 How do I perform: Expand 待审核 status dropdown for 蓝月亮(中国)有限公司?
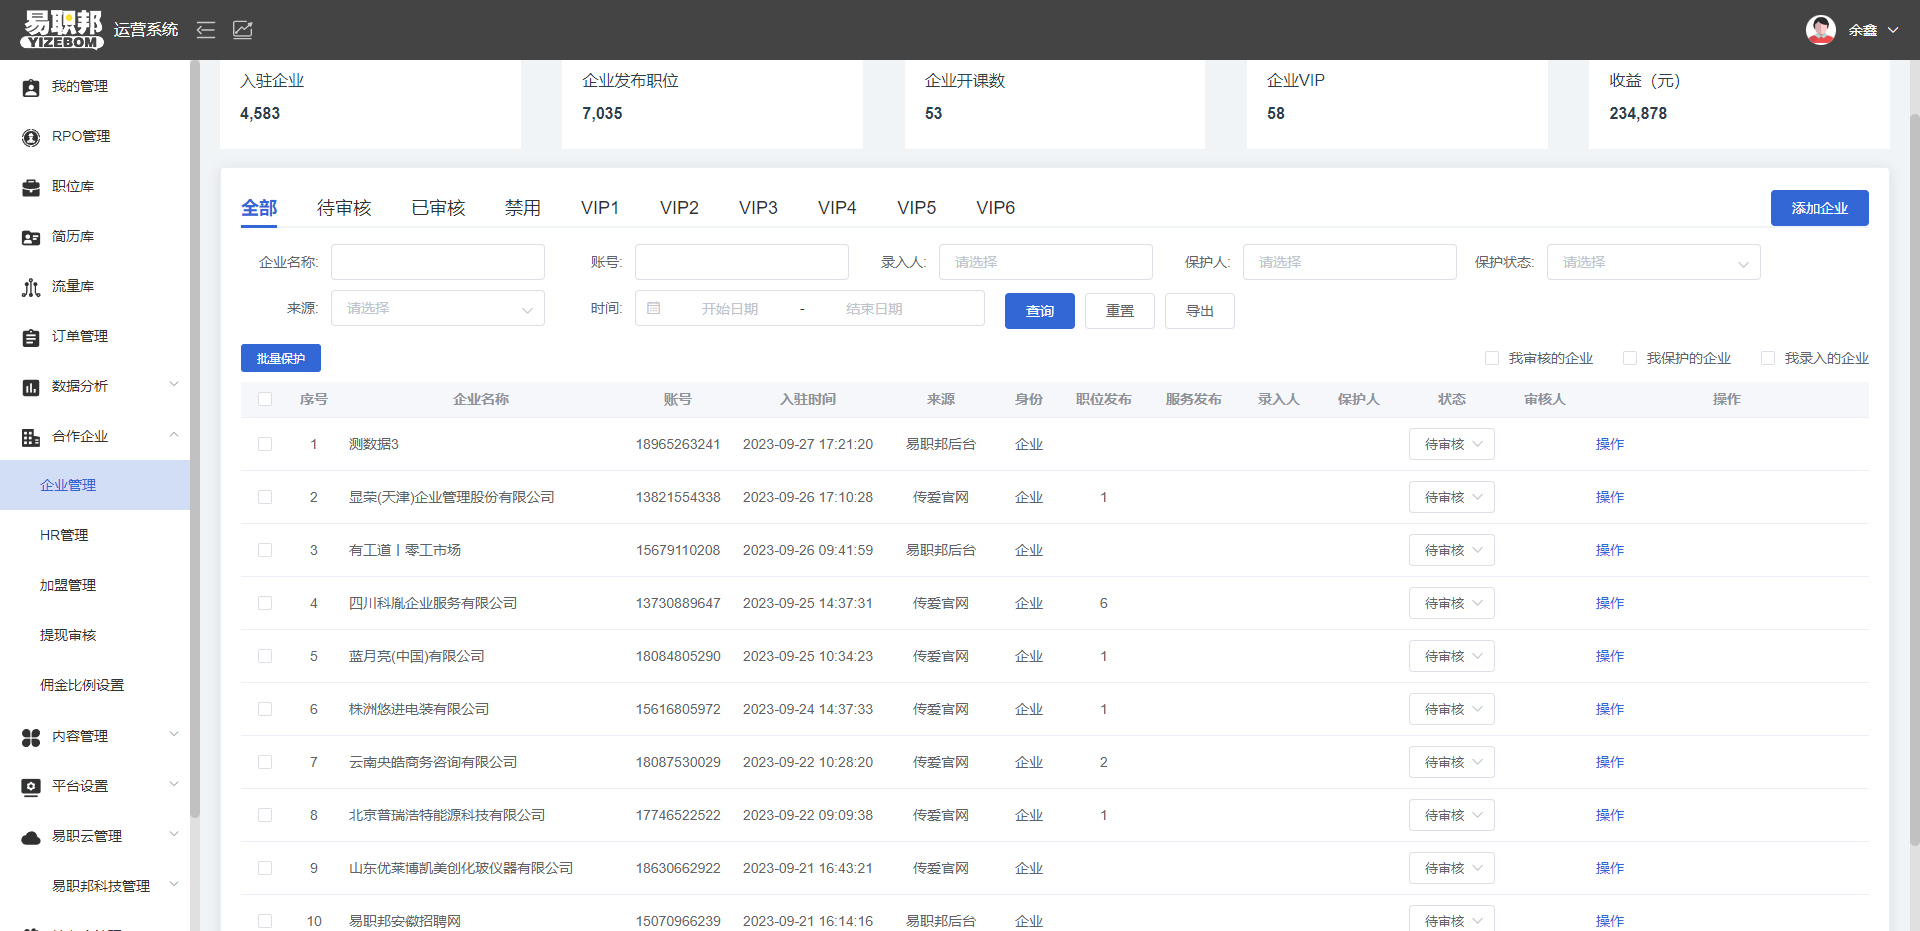pos(1451,656)
